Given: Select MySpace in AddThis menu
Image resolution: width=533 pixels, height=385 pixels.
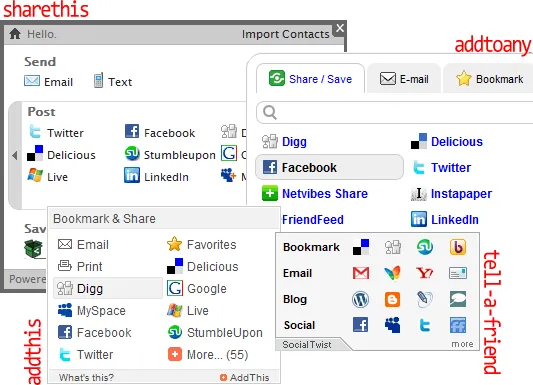Looking at the screenshot, I should (91, 310).
